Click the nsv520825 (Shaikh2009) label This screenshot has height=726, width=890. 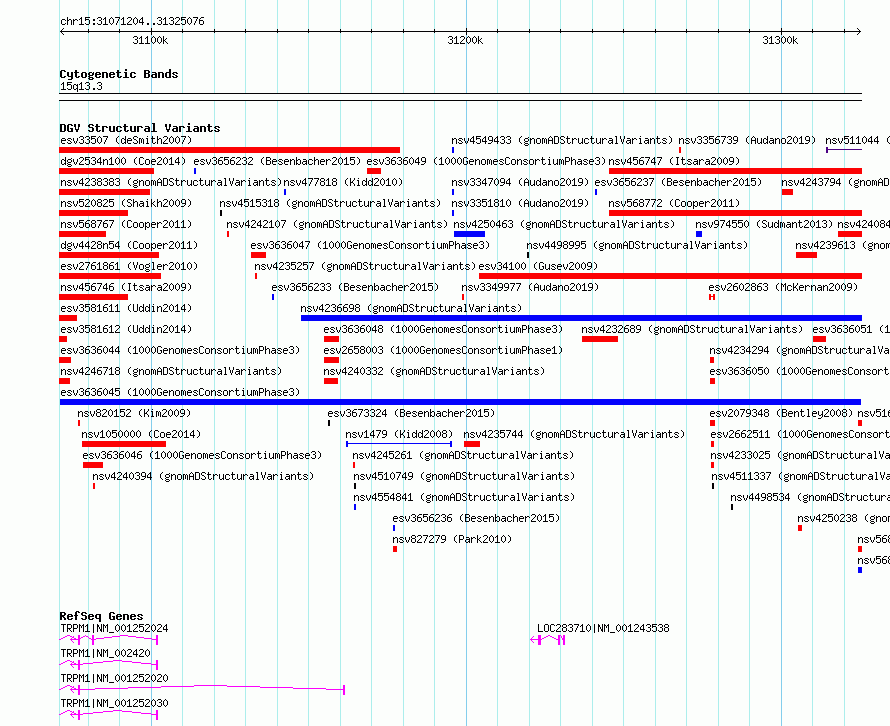[x=126, y=203]
